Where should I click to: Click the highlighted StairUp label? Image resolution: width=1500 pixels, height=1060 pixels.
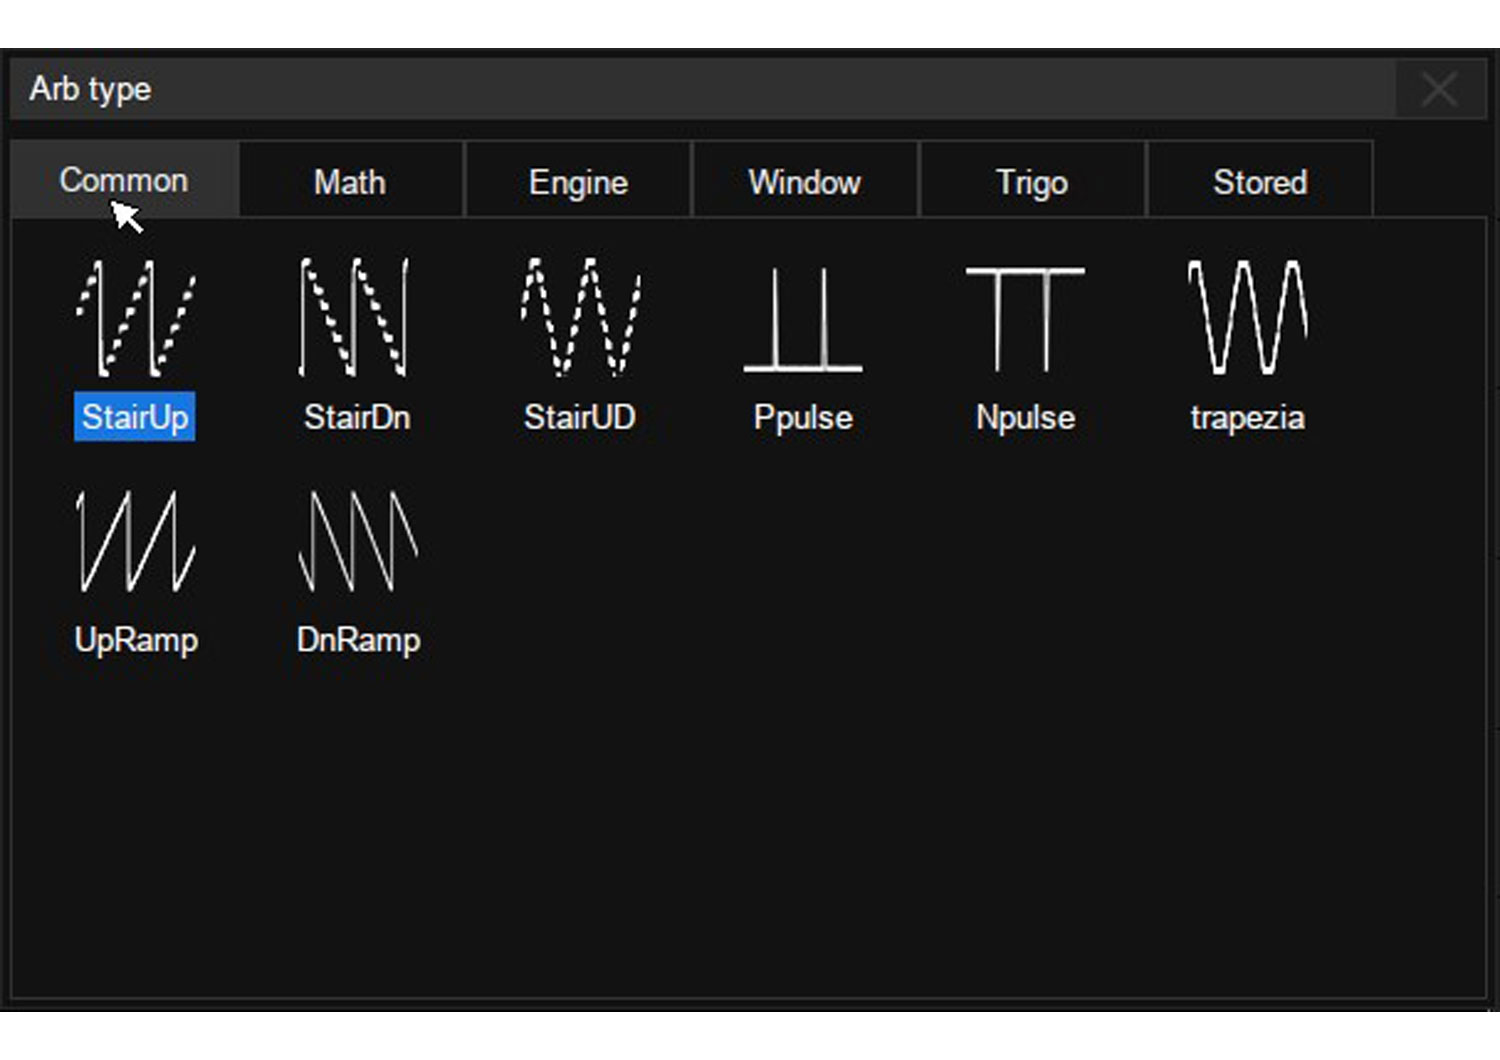[135, 417]
